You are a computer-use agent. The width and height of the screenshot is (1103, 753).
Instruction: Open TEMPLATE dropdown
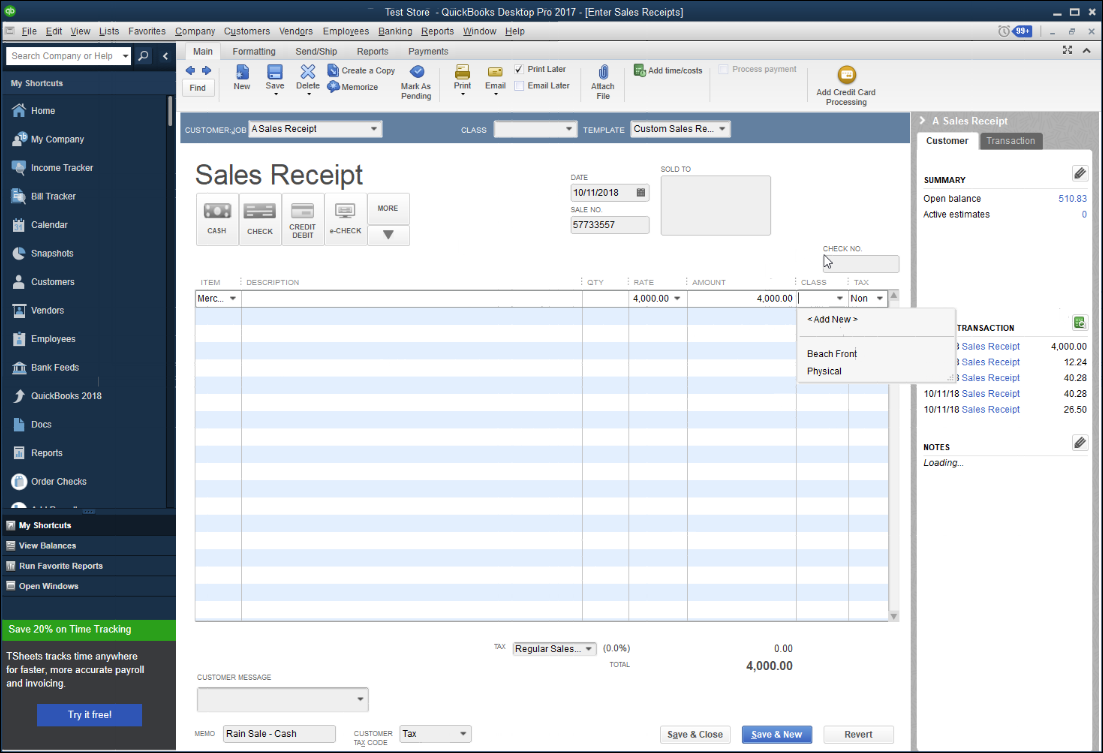pos(722,129)
